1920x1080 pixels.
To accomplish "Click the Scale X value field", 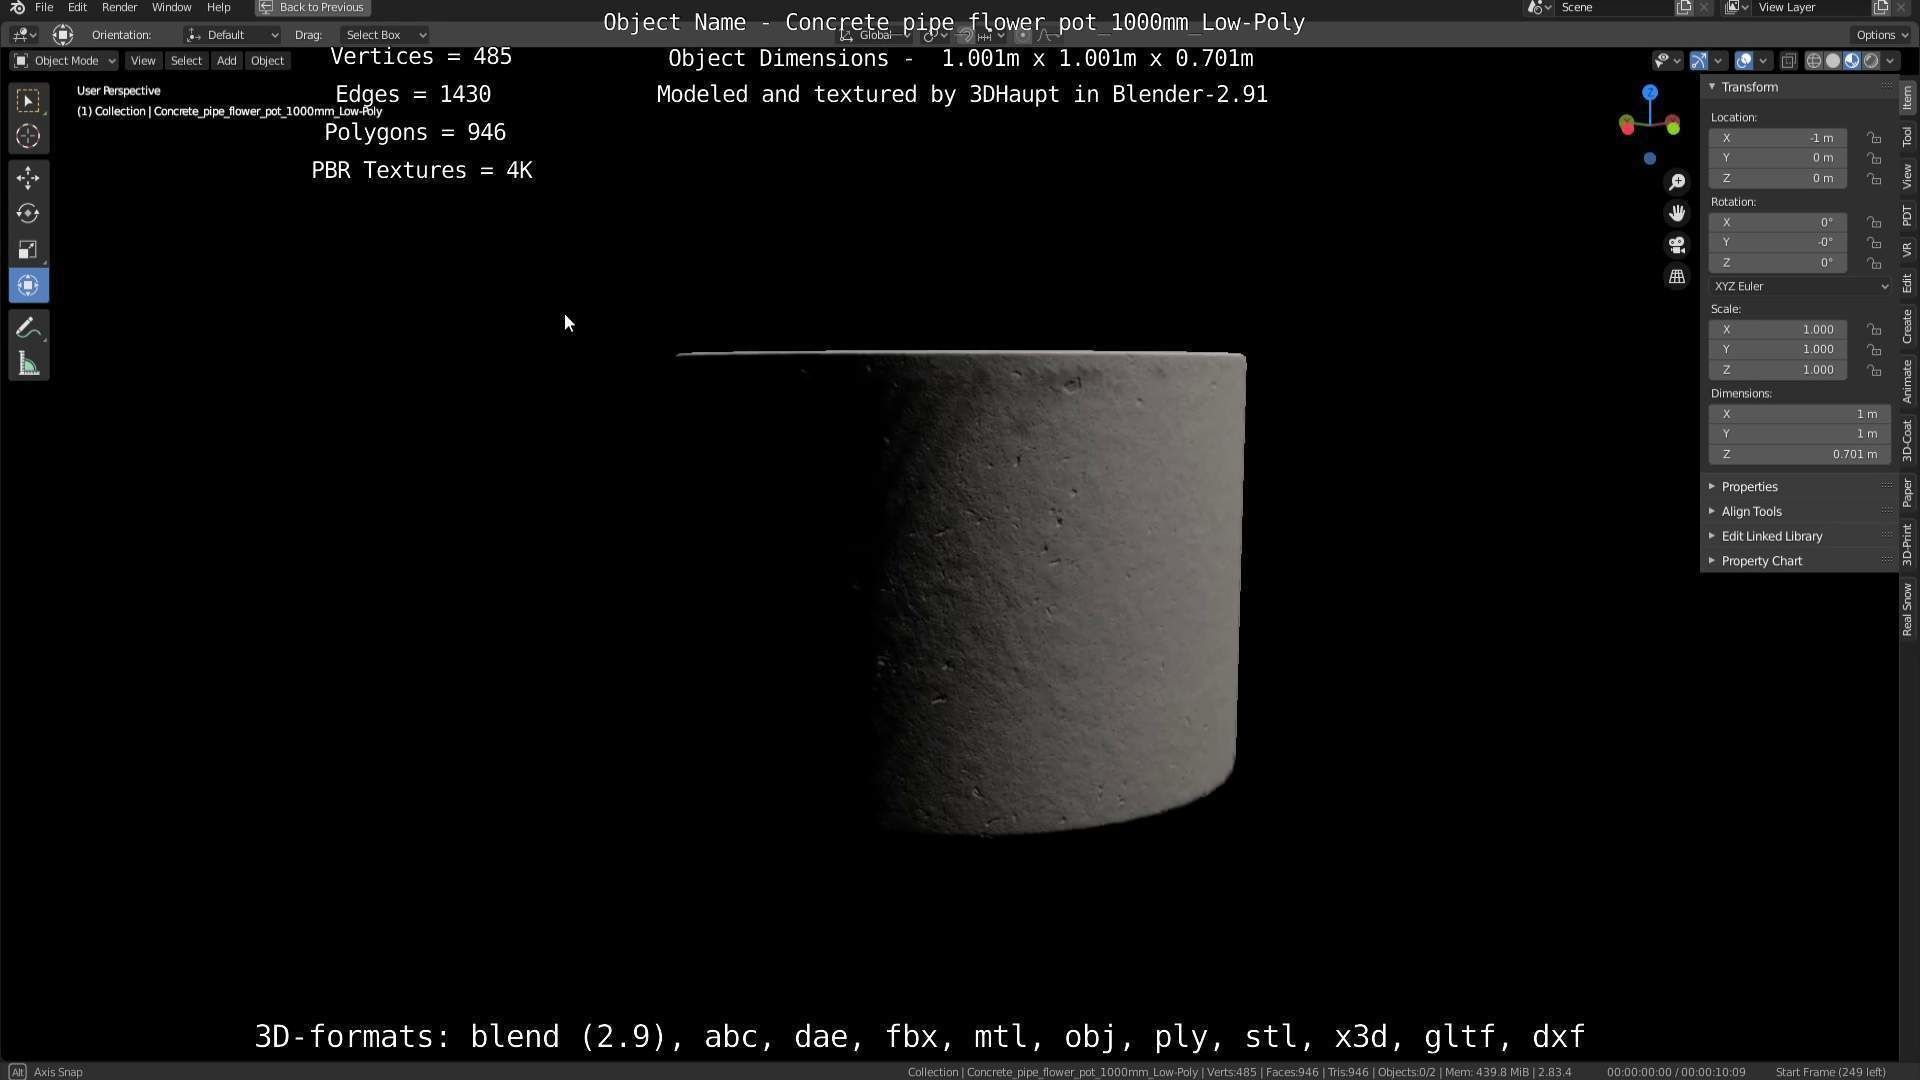I will (x=1778, y=330).
